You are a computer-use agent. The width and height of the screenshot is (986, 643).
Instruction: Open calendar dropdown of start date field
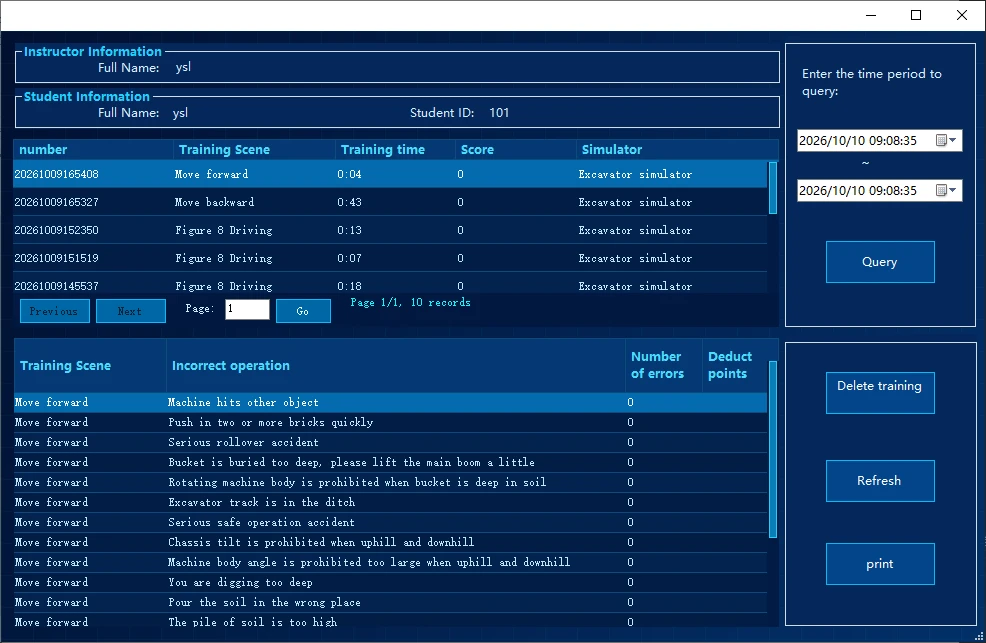(946, 140)
